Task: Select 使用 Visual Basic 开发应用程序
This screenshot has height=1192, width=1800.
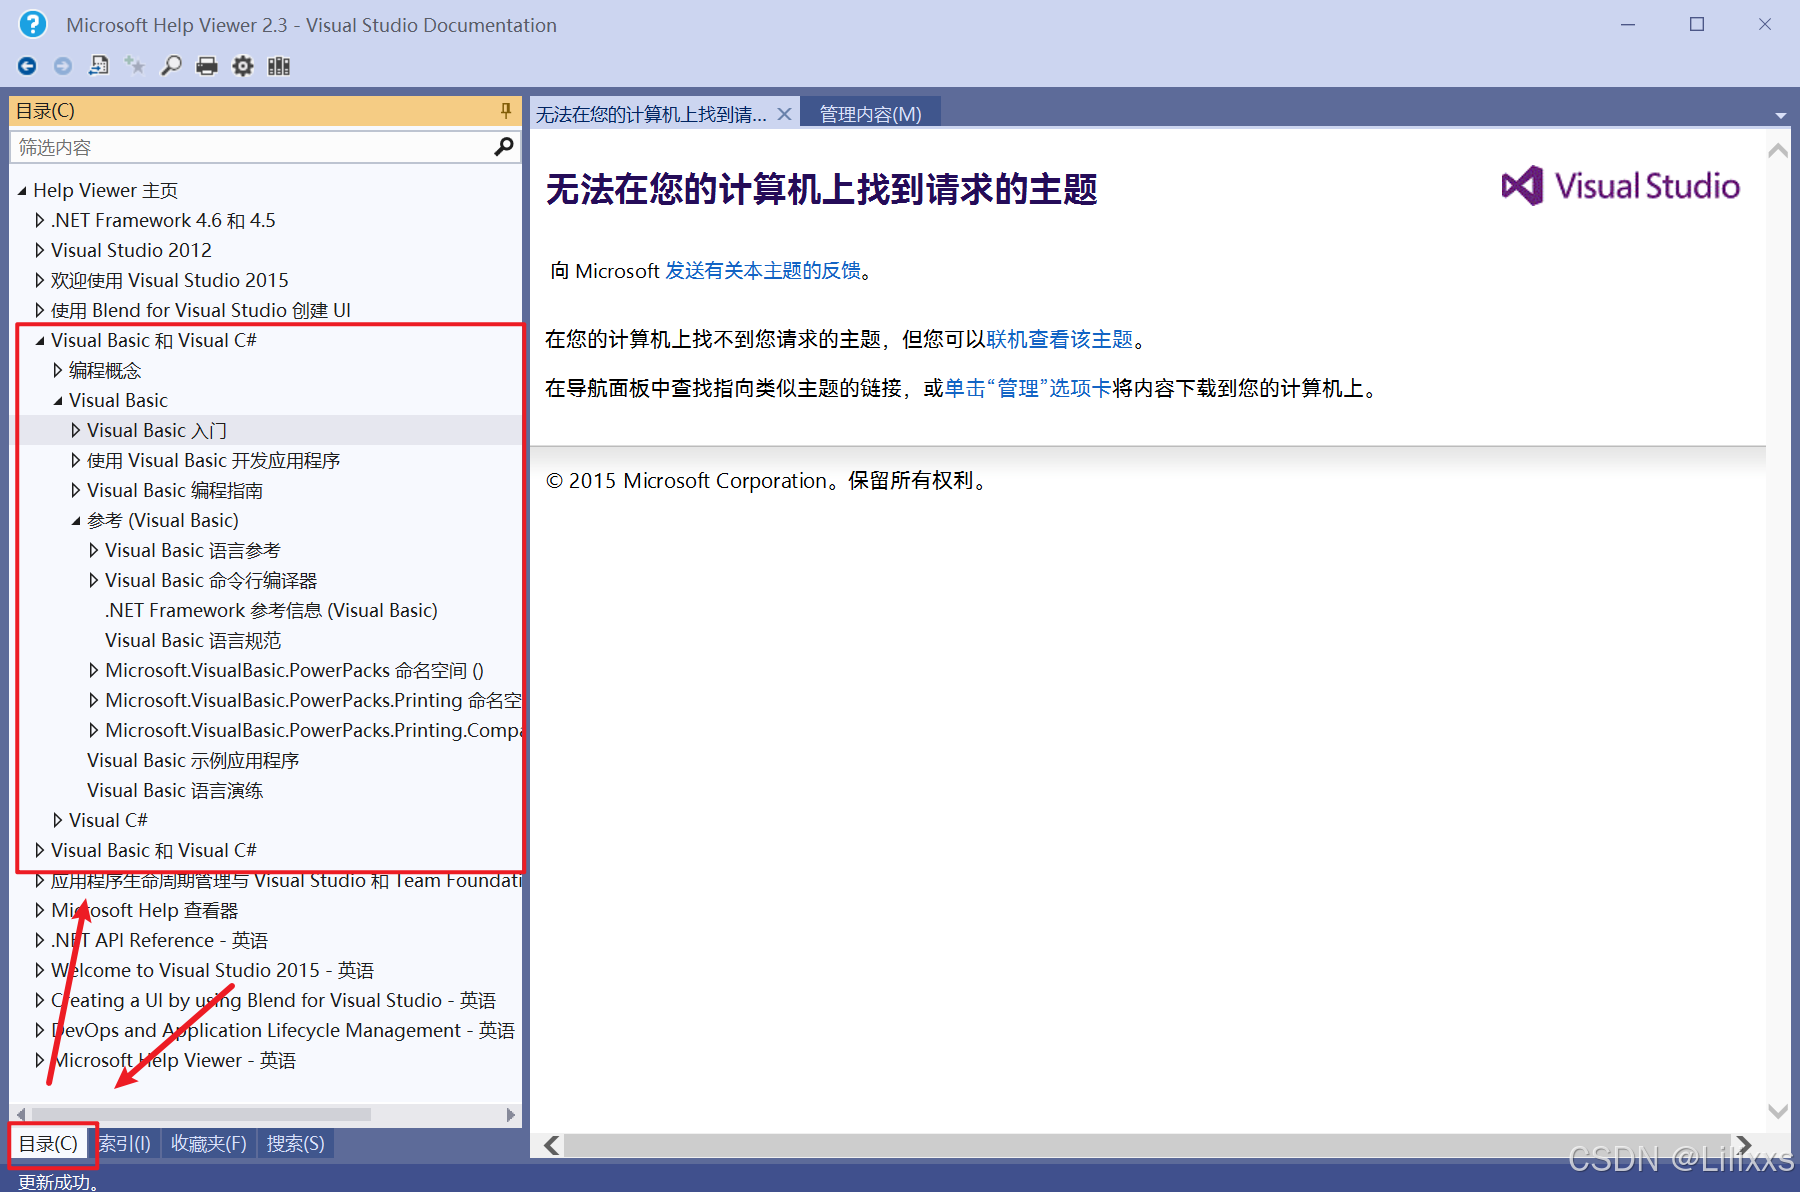Action: (x=213, y=460)
